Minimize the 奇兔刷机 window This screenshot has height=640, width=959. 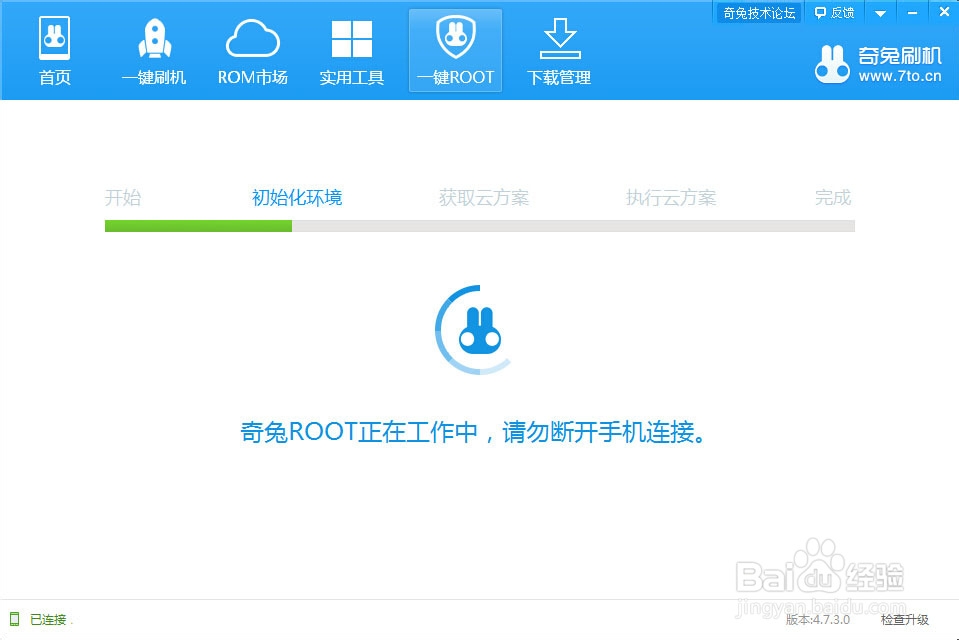(x=913, y=13)
